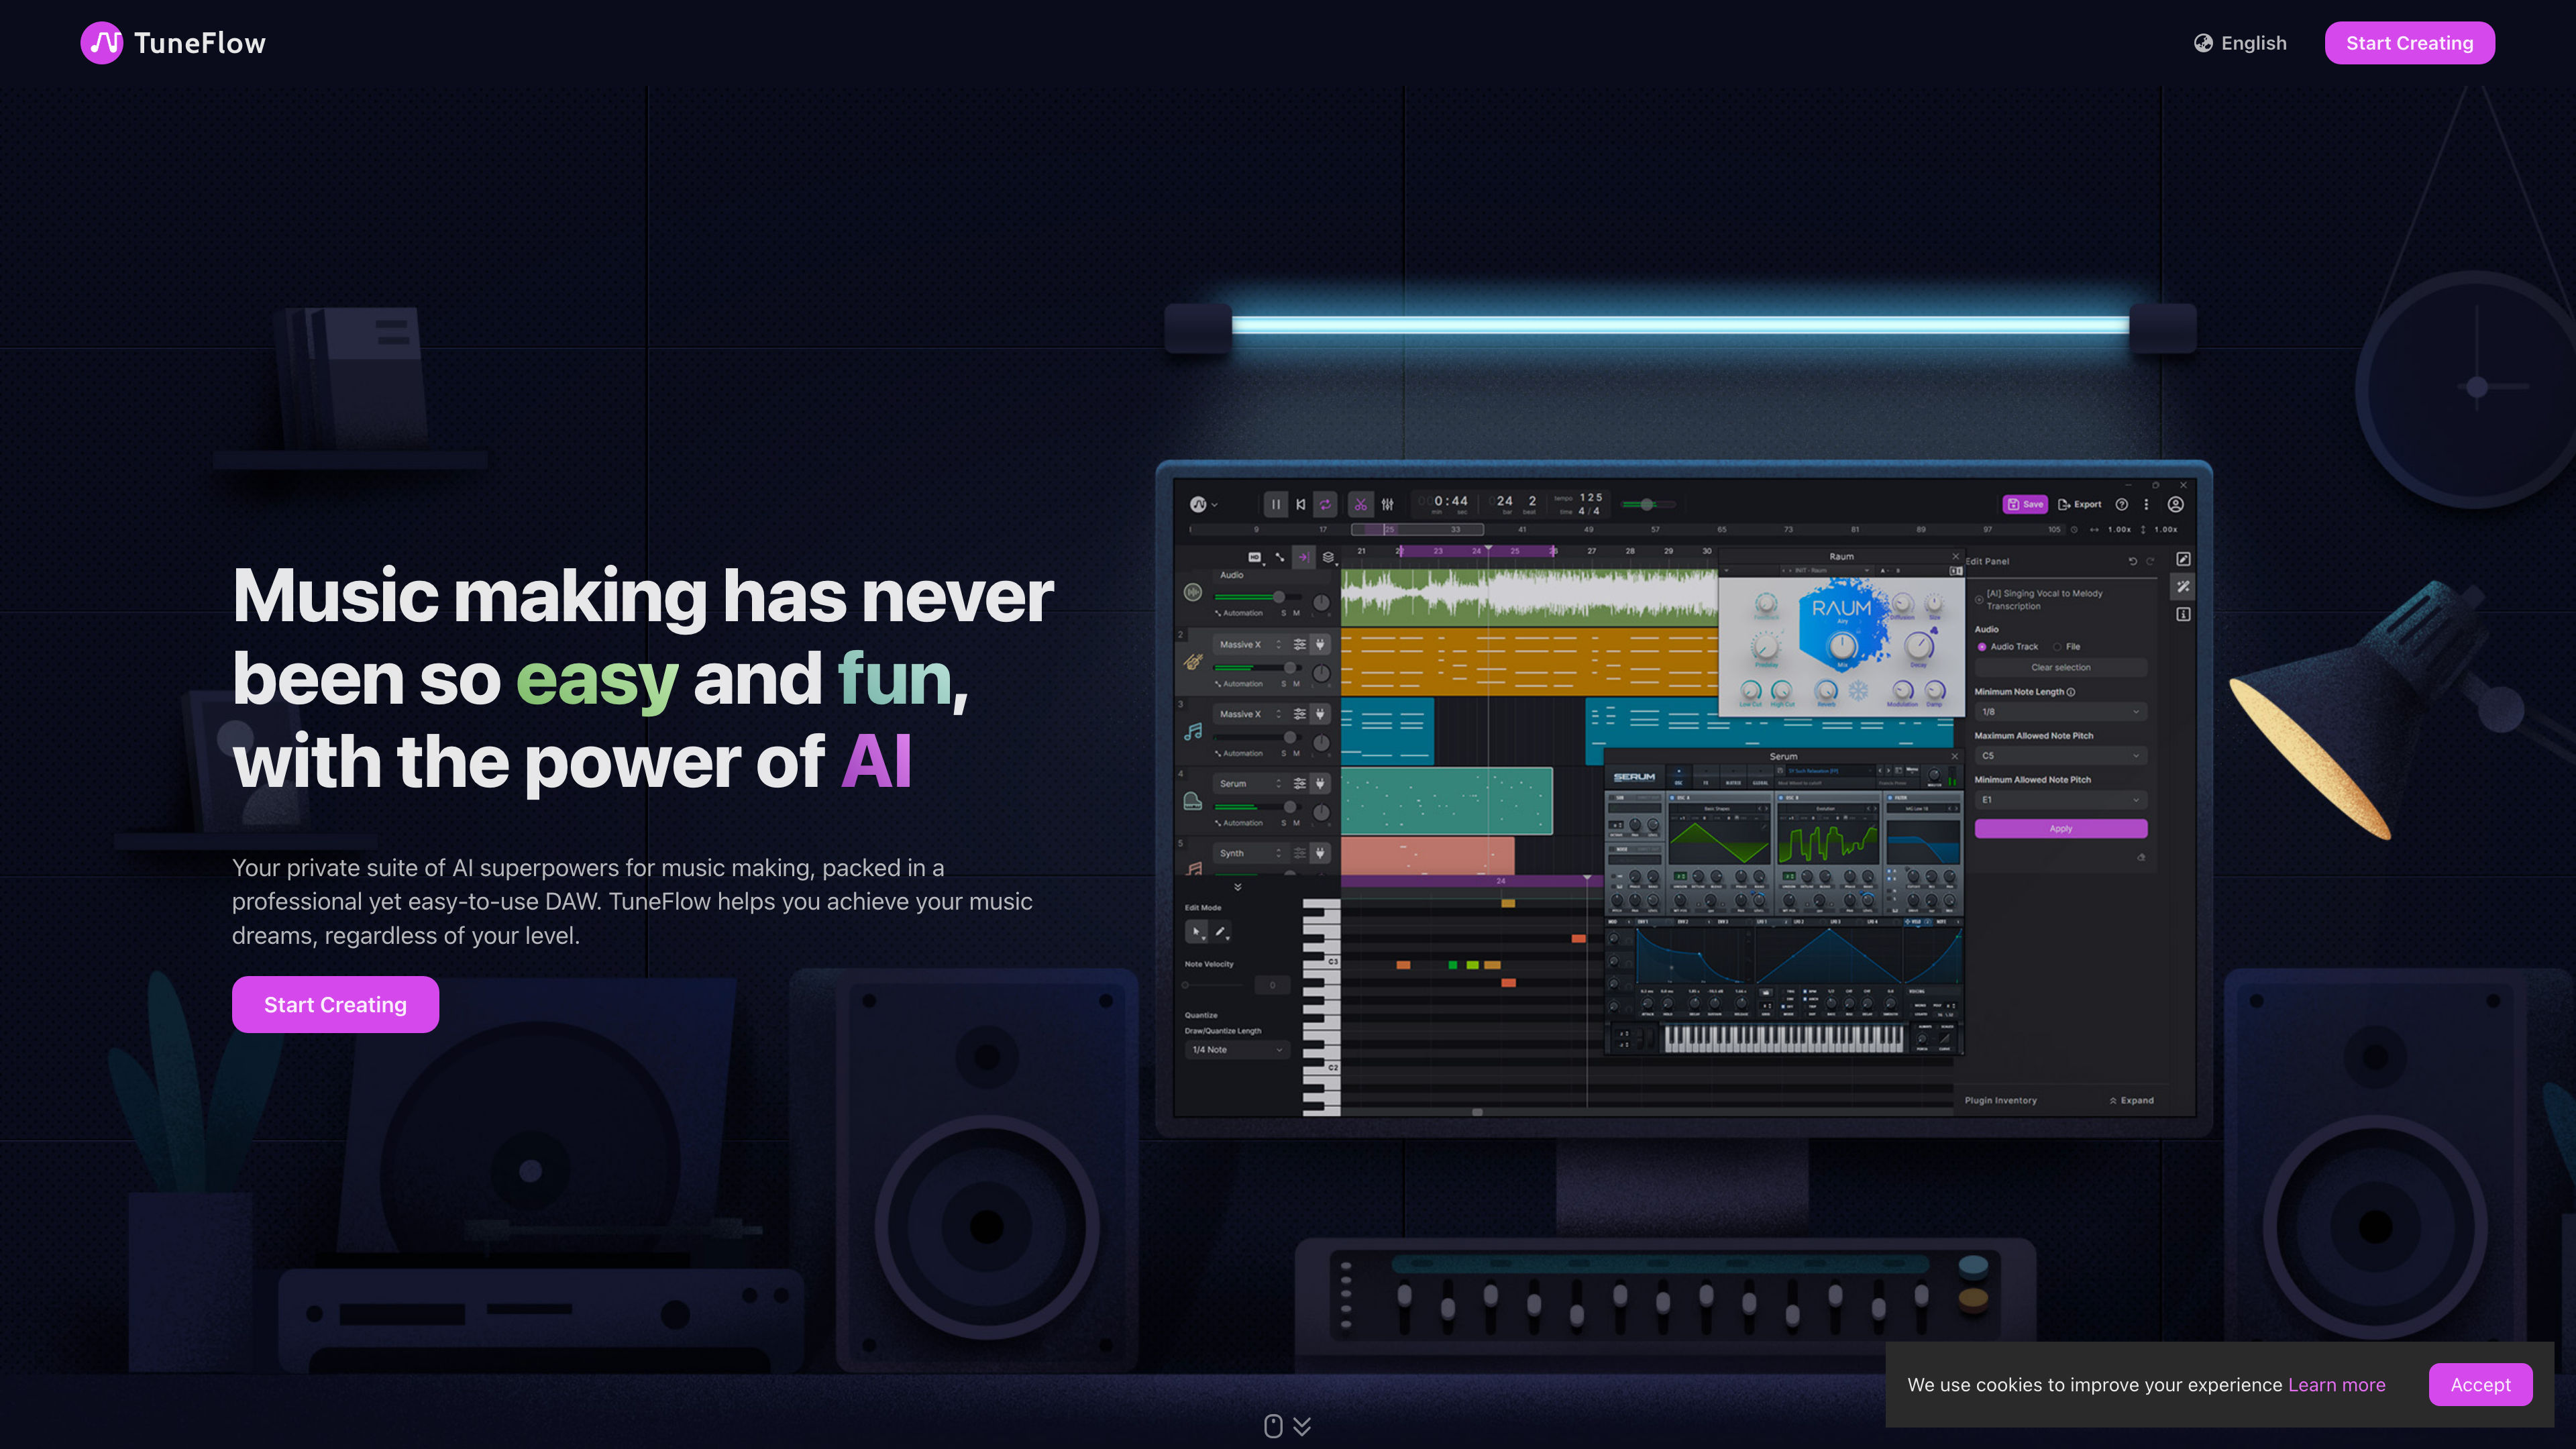Click the violin icon on track 2
The image size is (2576, 1449).
(x=1193, y=661)
